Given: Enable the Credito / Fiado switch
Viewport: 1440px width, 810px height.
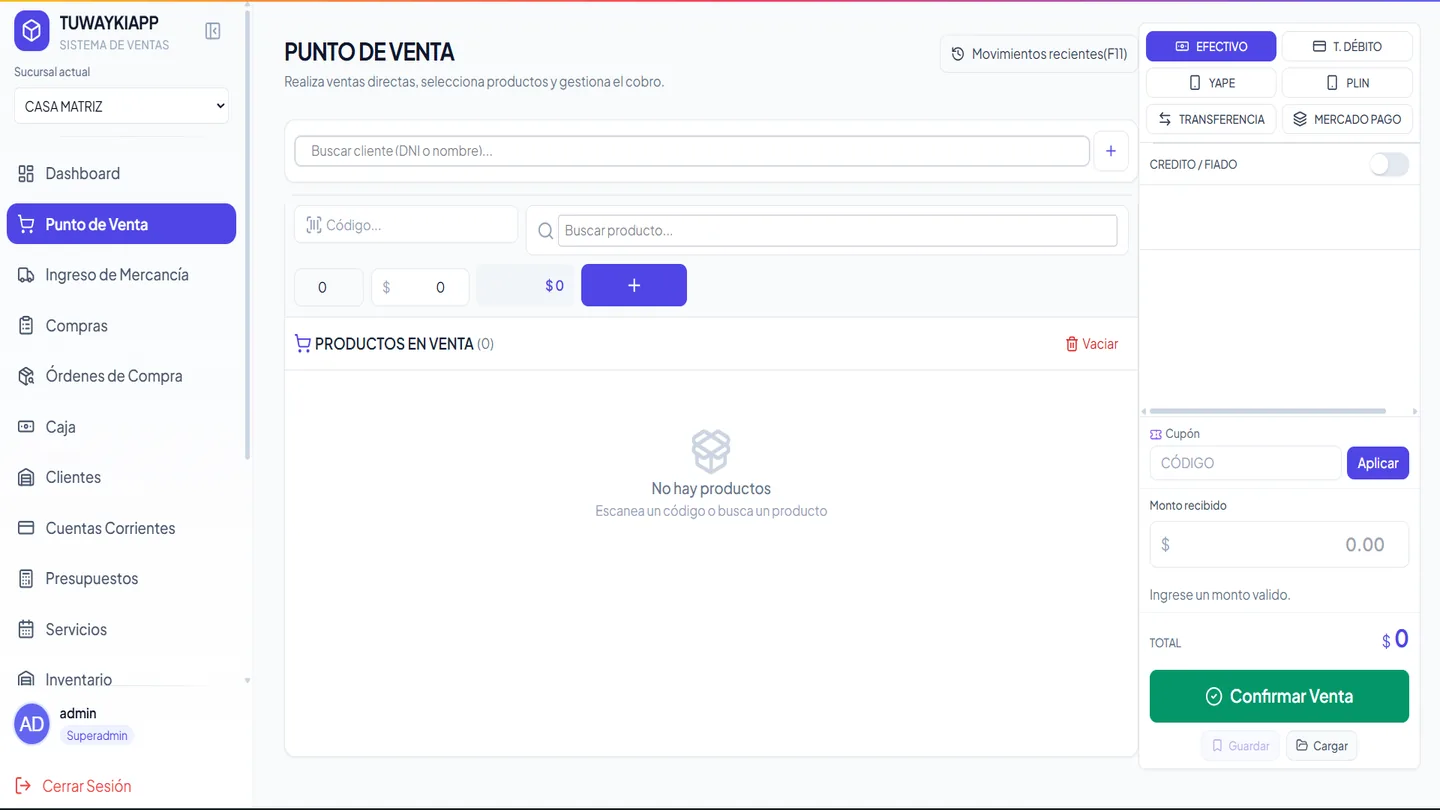Looking at the screenshot, I should pyautogui.click(x=1389, y=164).
